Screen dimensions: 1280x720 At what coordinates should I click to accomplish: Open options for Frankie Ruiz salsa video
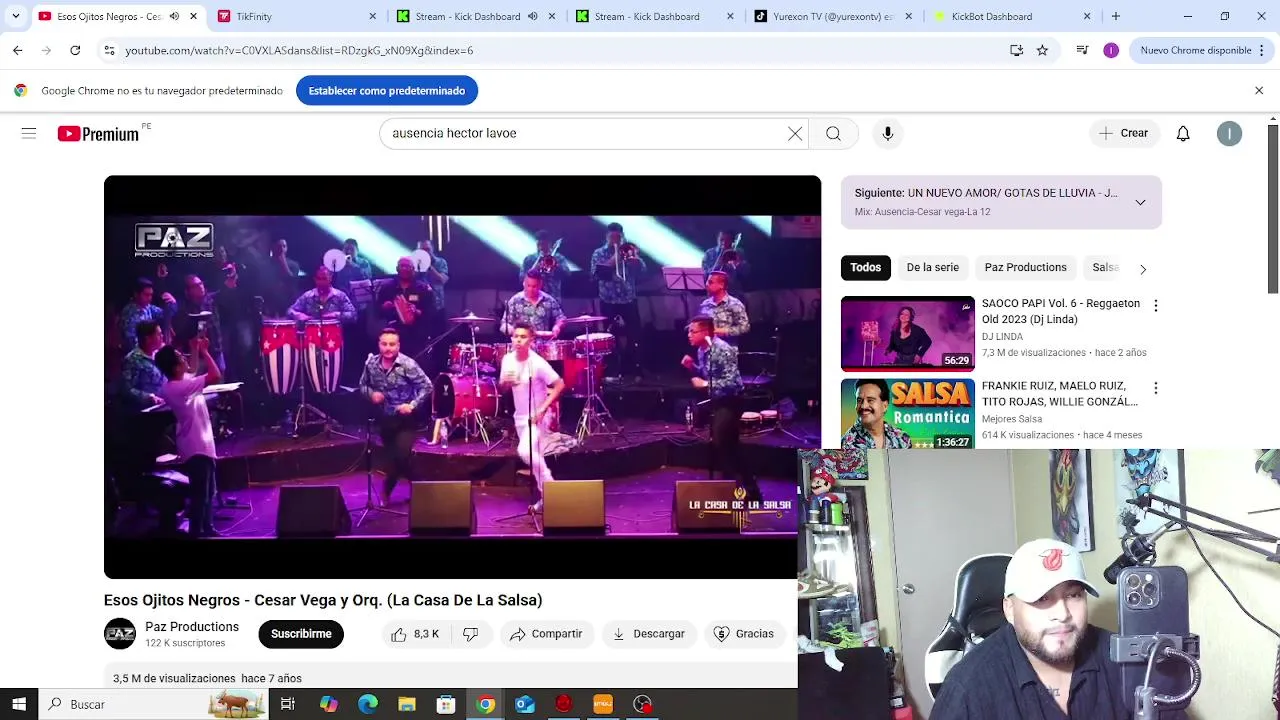coord(1156,388)
